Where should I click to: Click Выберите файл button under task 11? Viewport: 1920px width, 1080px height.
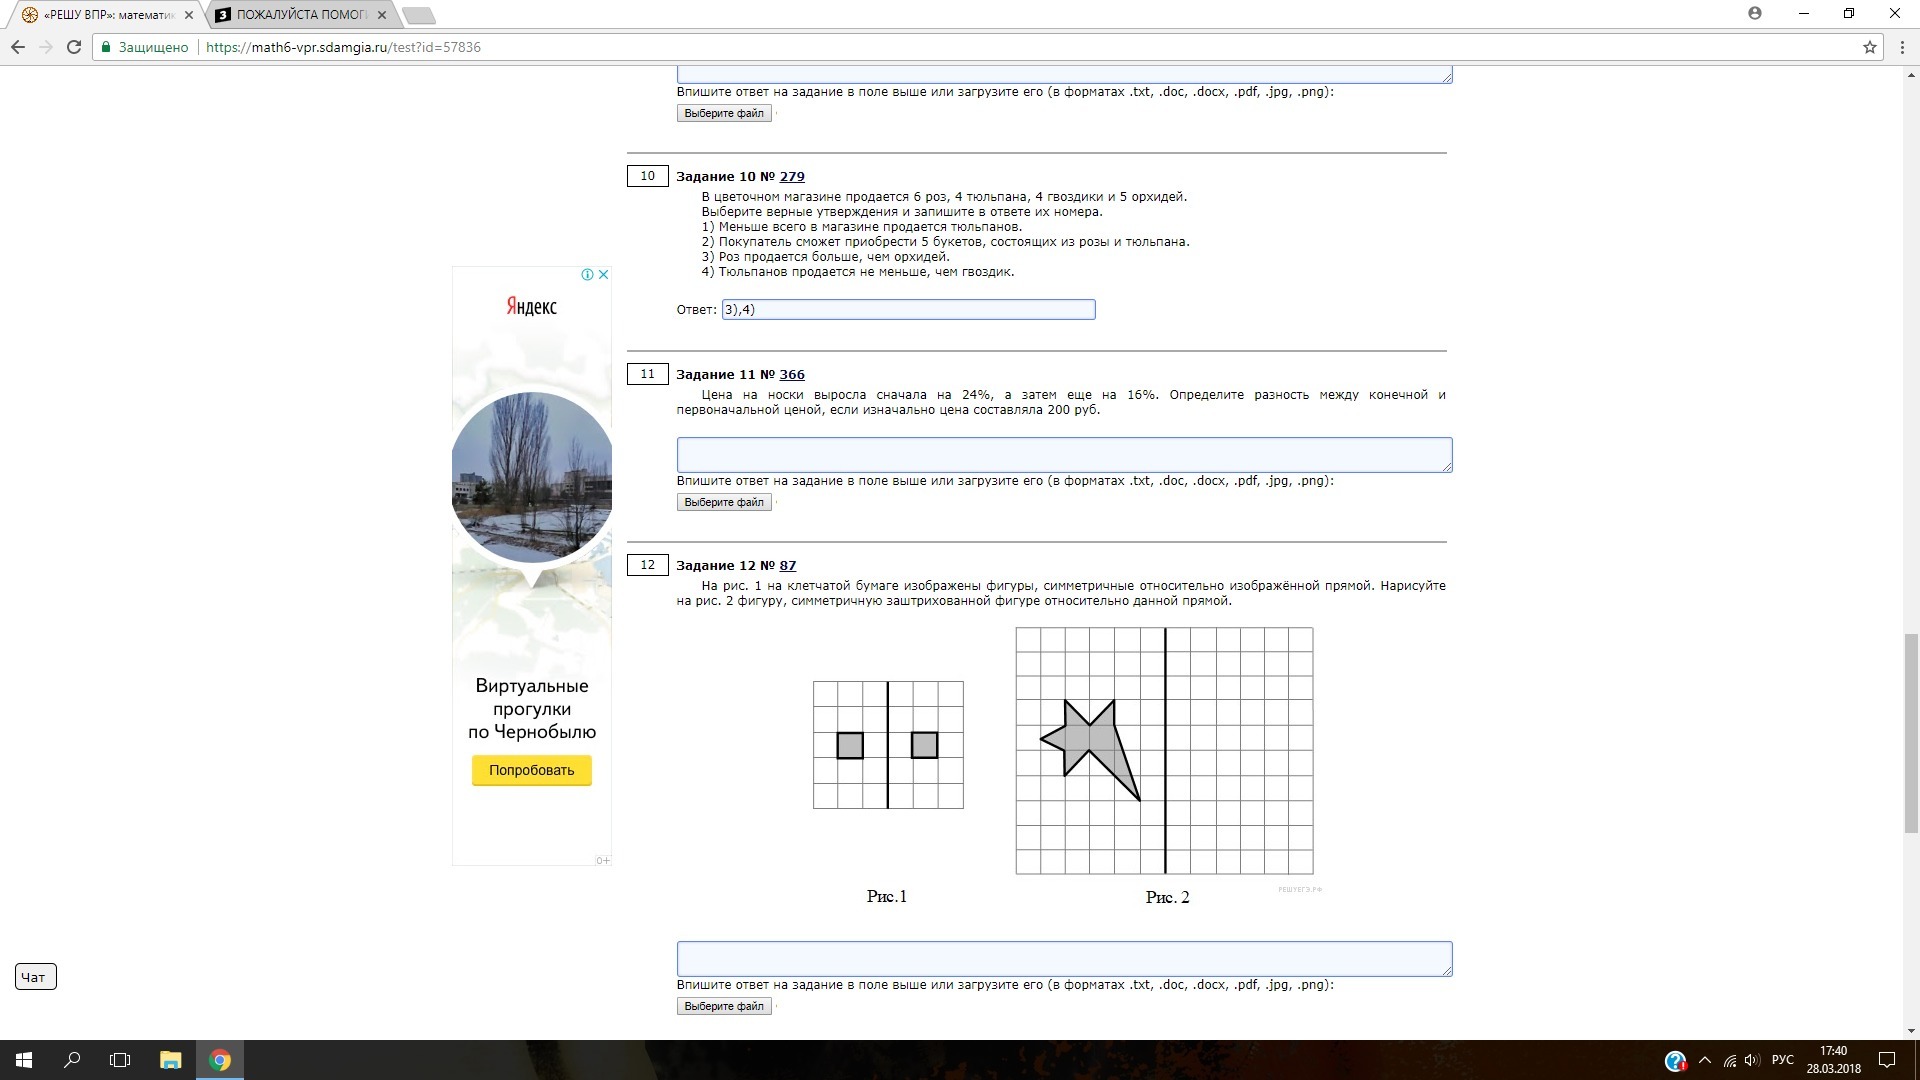[724, 502]
